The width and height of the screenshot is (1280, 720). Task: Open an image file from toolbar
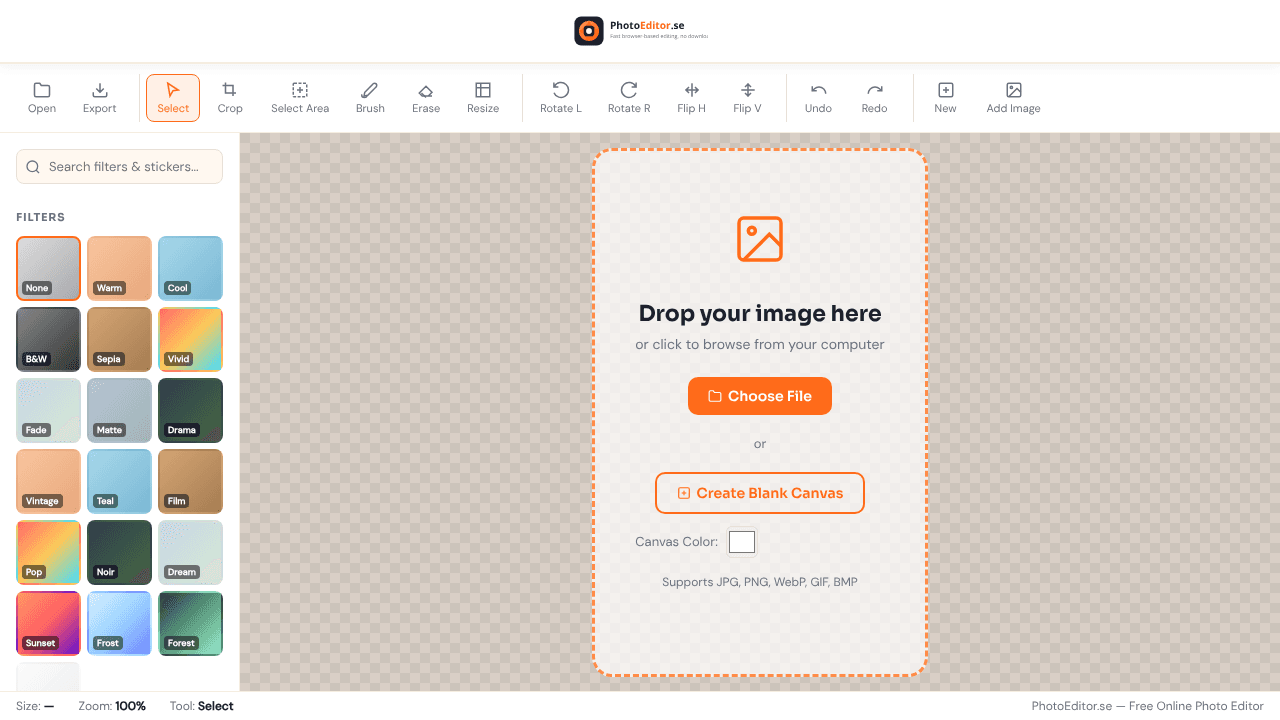click(42, 98)
